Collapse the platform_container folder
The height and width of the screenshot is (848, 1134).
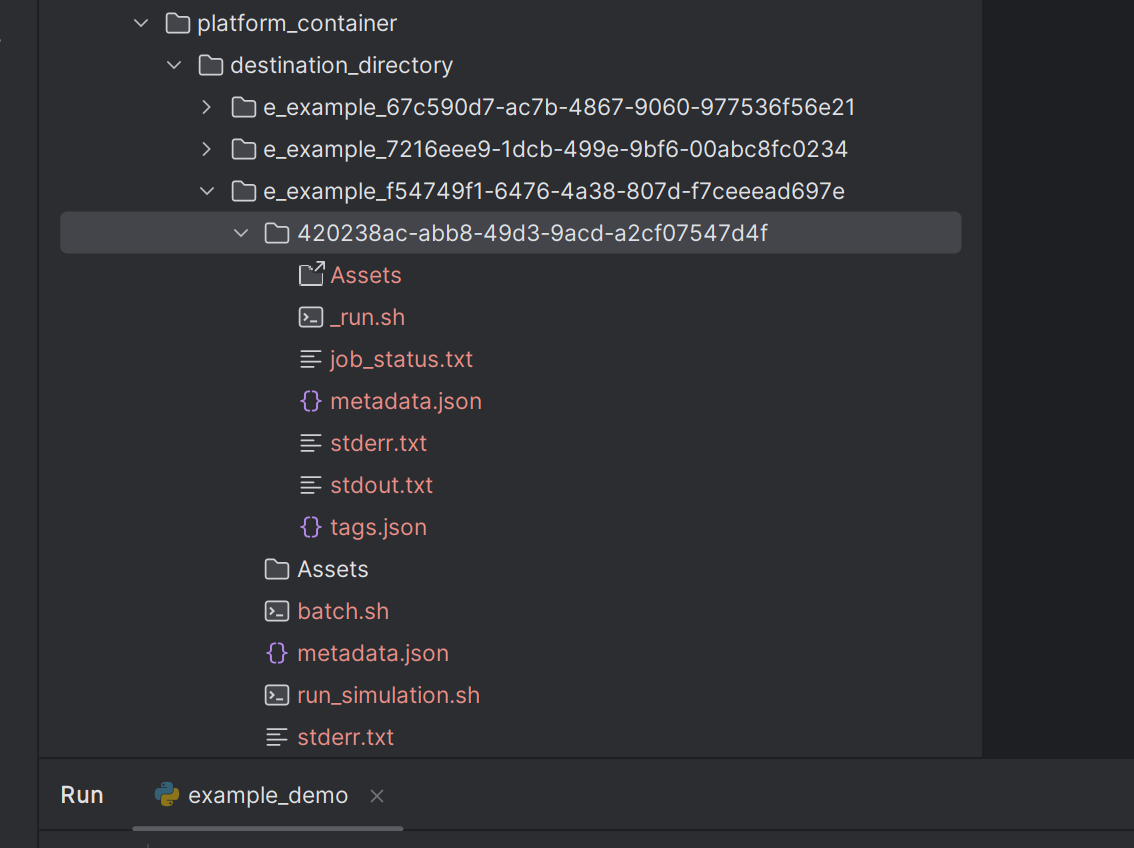click(141, 23)
